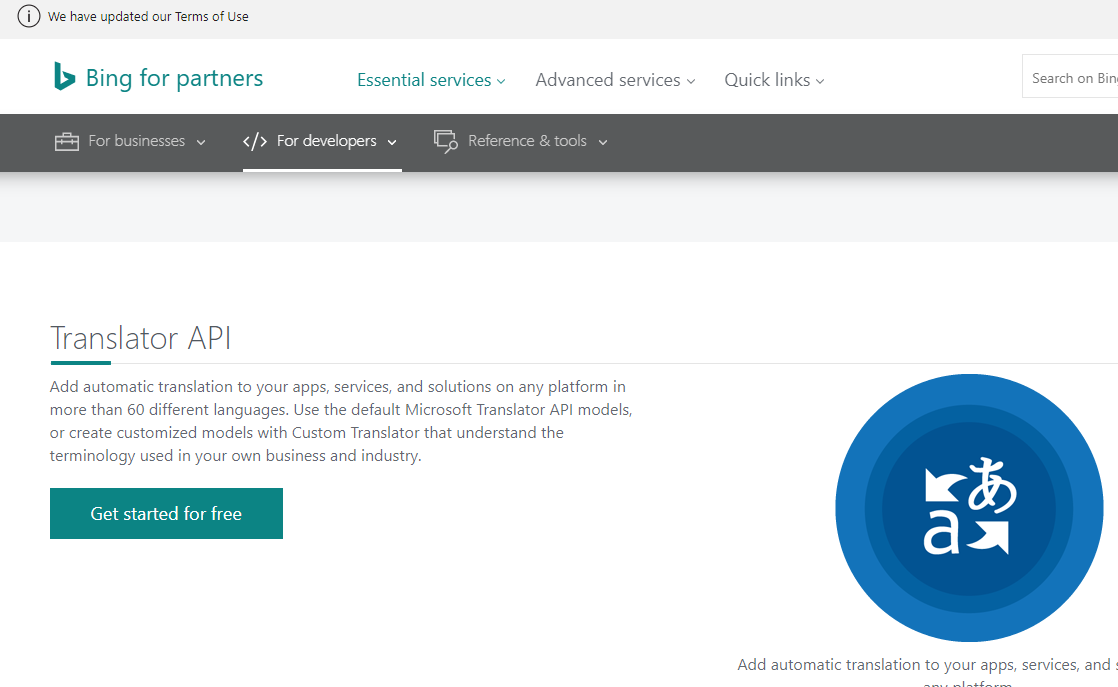Click the Get started for free button

point(166,513)
